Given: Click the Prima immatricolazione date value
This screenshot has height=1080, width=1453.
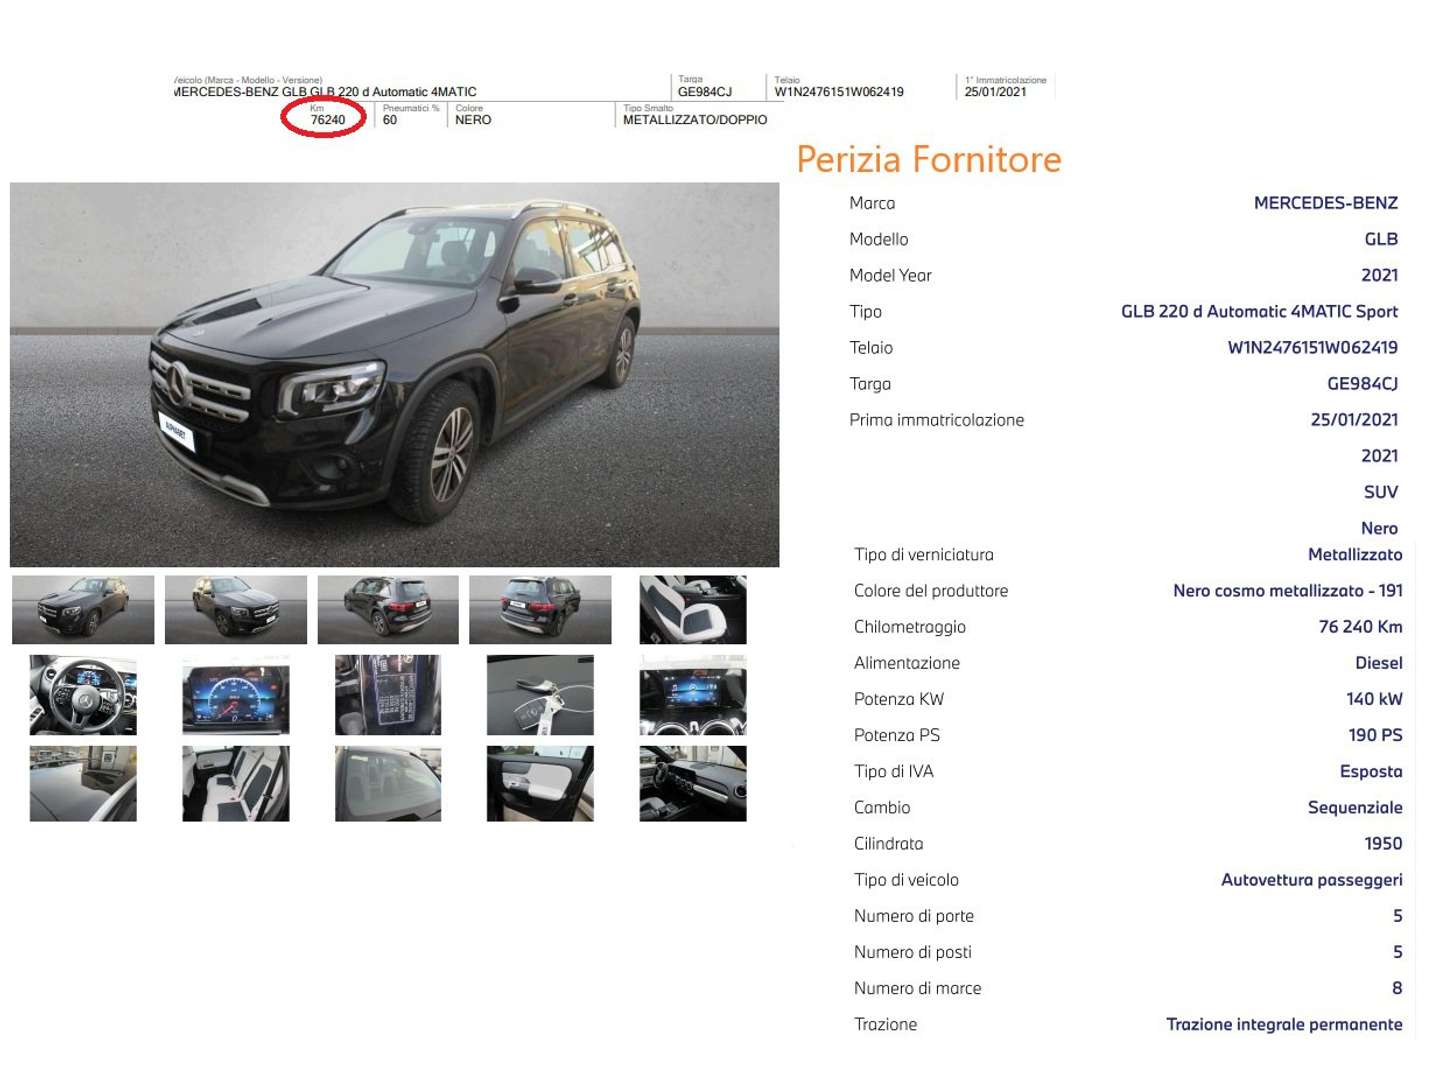Looking at the screenshot, I should 1354,420.
